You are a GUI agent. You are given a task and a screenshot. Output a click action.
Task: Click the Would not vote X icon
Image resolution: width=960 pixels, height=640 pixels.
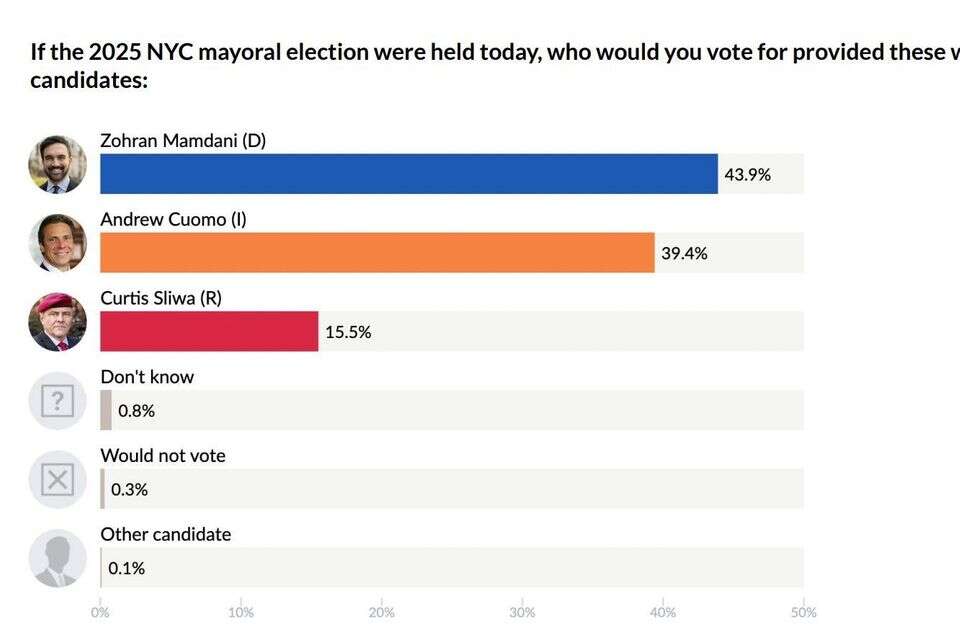[57, 480]
